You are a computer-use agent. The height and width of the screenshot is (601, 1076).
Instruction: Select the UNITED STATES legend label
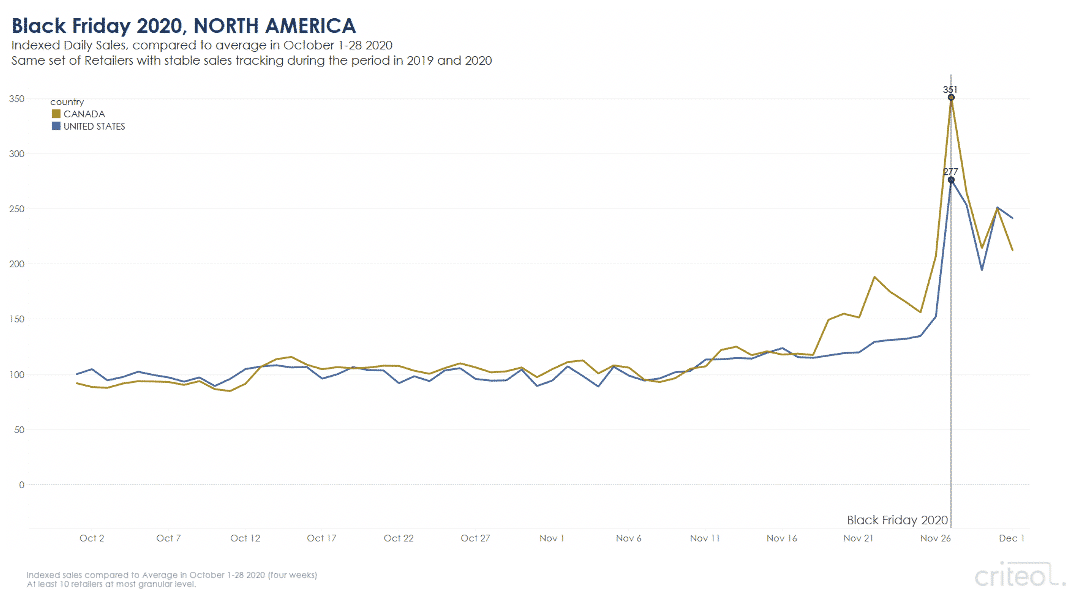pyautogui.click(x=95, y=126)
